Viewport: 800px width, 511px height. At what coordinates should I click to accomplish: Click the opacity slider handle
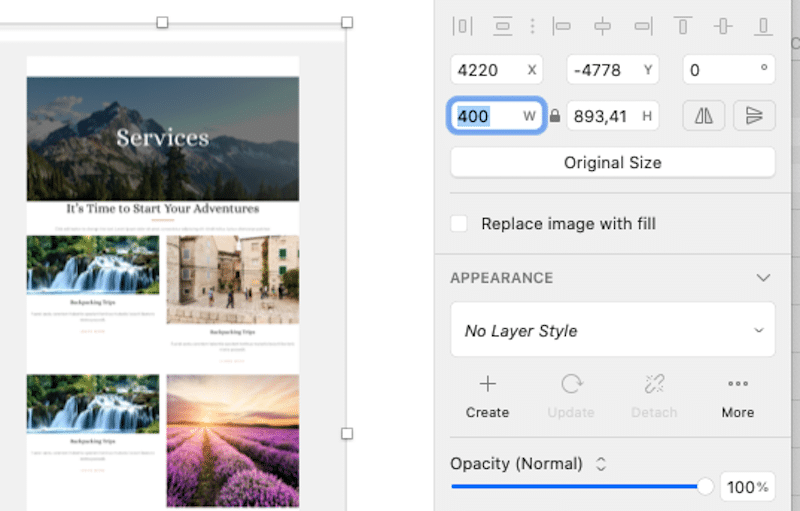tap(705, 487)
